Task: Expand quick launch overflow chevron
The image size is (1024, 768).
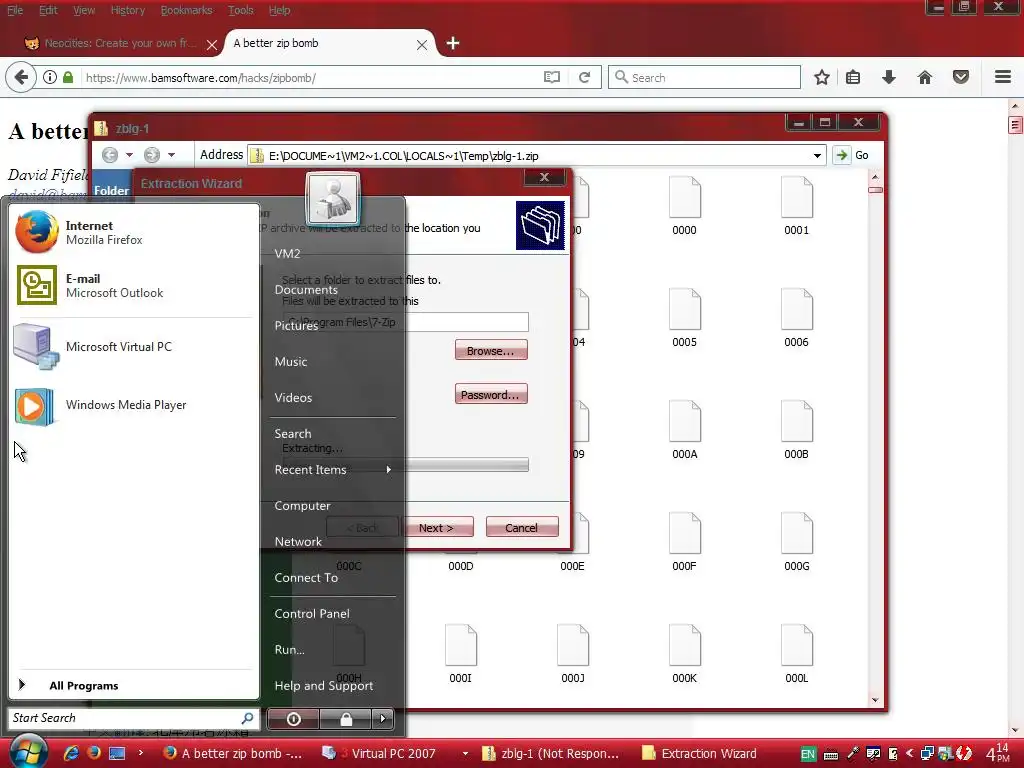Action: tap(140, 752)
